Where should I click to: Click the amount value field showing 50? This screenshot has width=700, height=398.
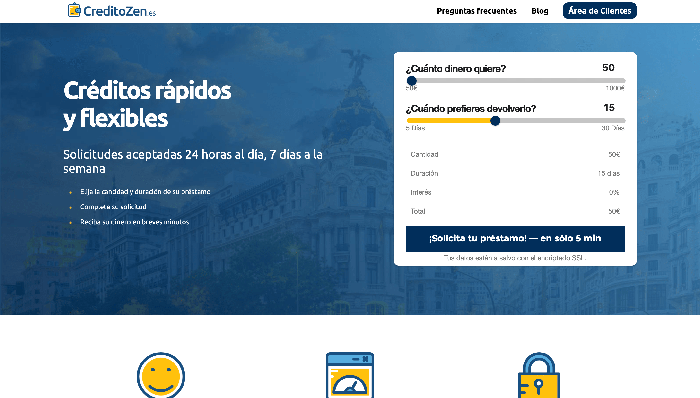(608, 68)
